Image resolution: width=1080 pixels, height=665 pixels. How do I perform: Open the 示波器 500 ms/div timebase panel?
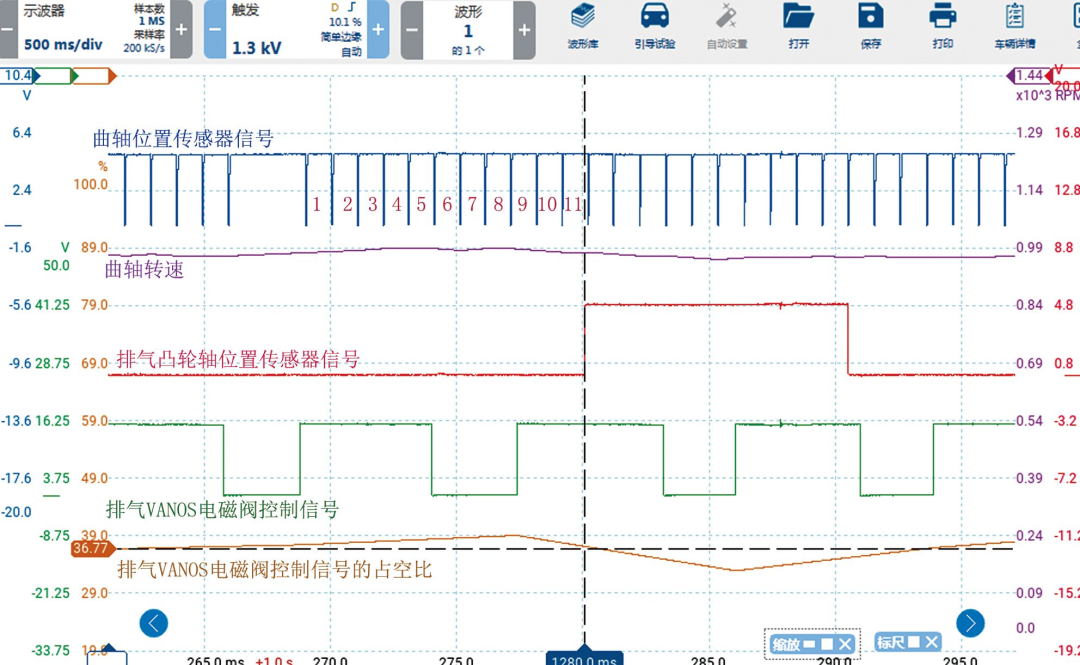click(x=94, y=30)
